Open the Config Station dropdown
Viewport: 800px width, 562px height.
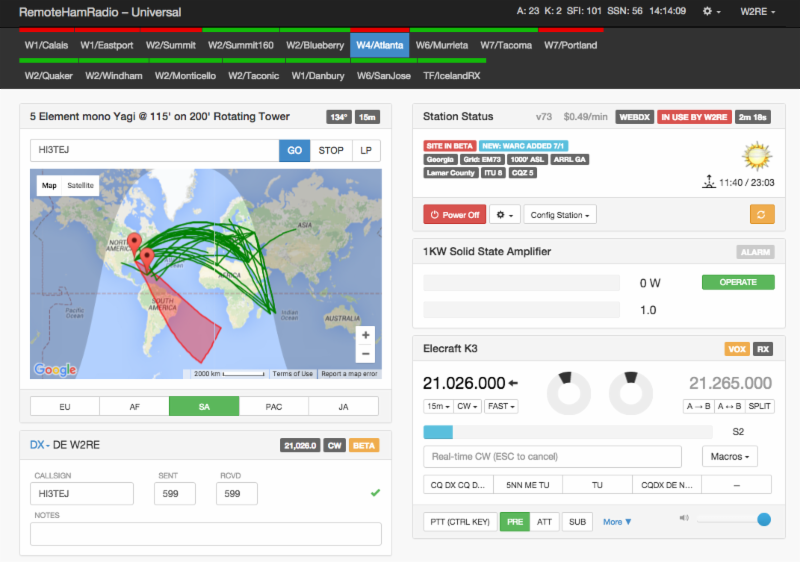[x=559, y=214]
